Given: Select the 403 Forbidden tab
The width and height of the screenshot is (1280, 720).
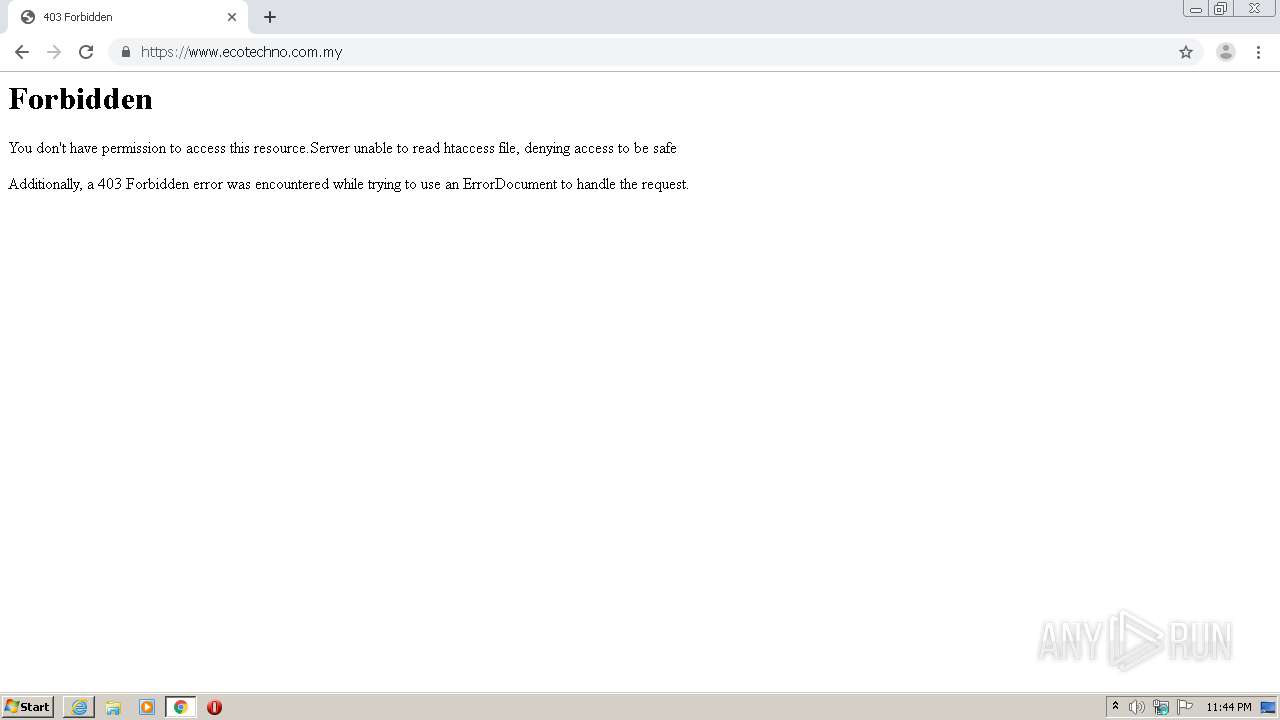Looking at the screenshot, I should (x=128, y=17).
